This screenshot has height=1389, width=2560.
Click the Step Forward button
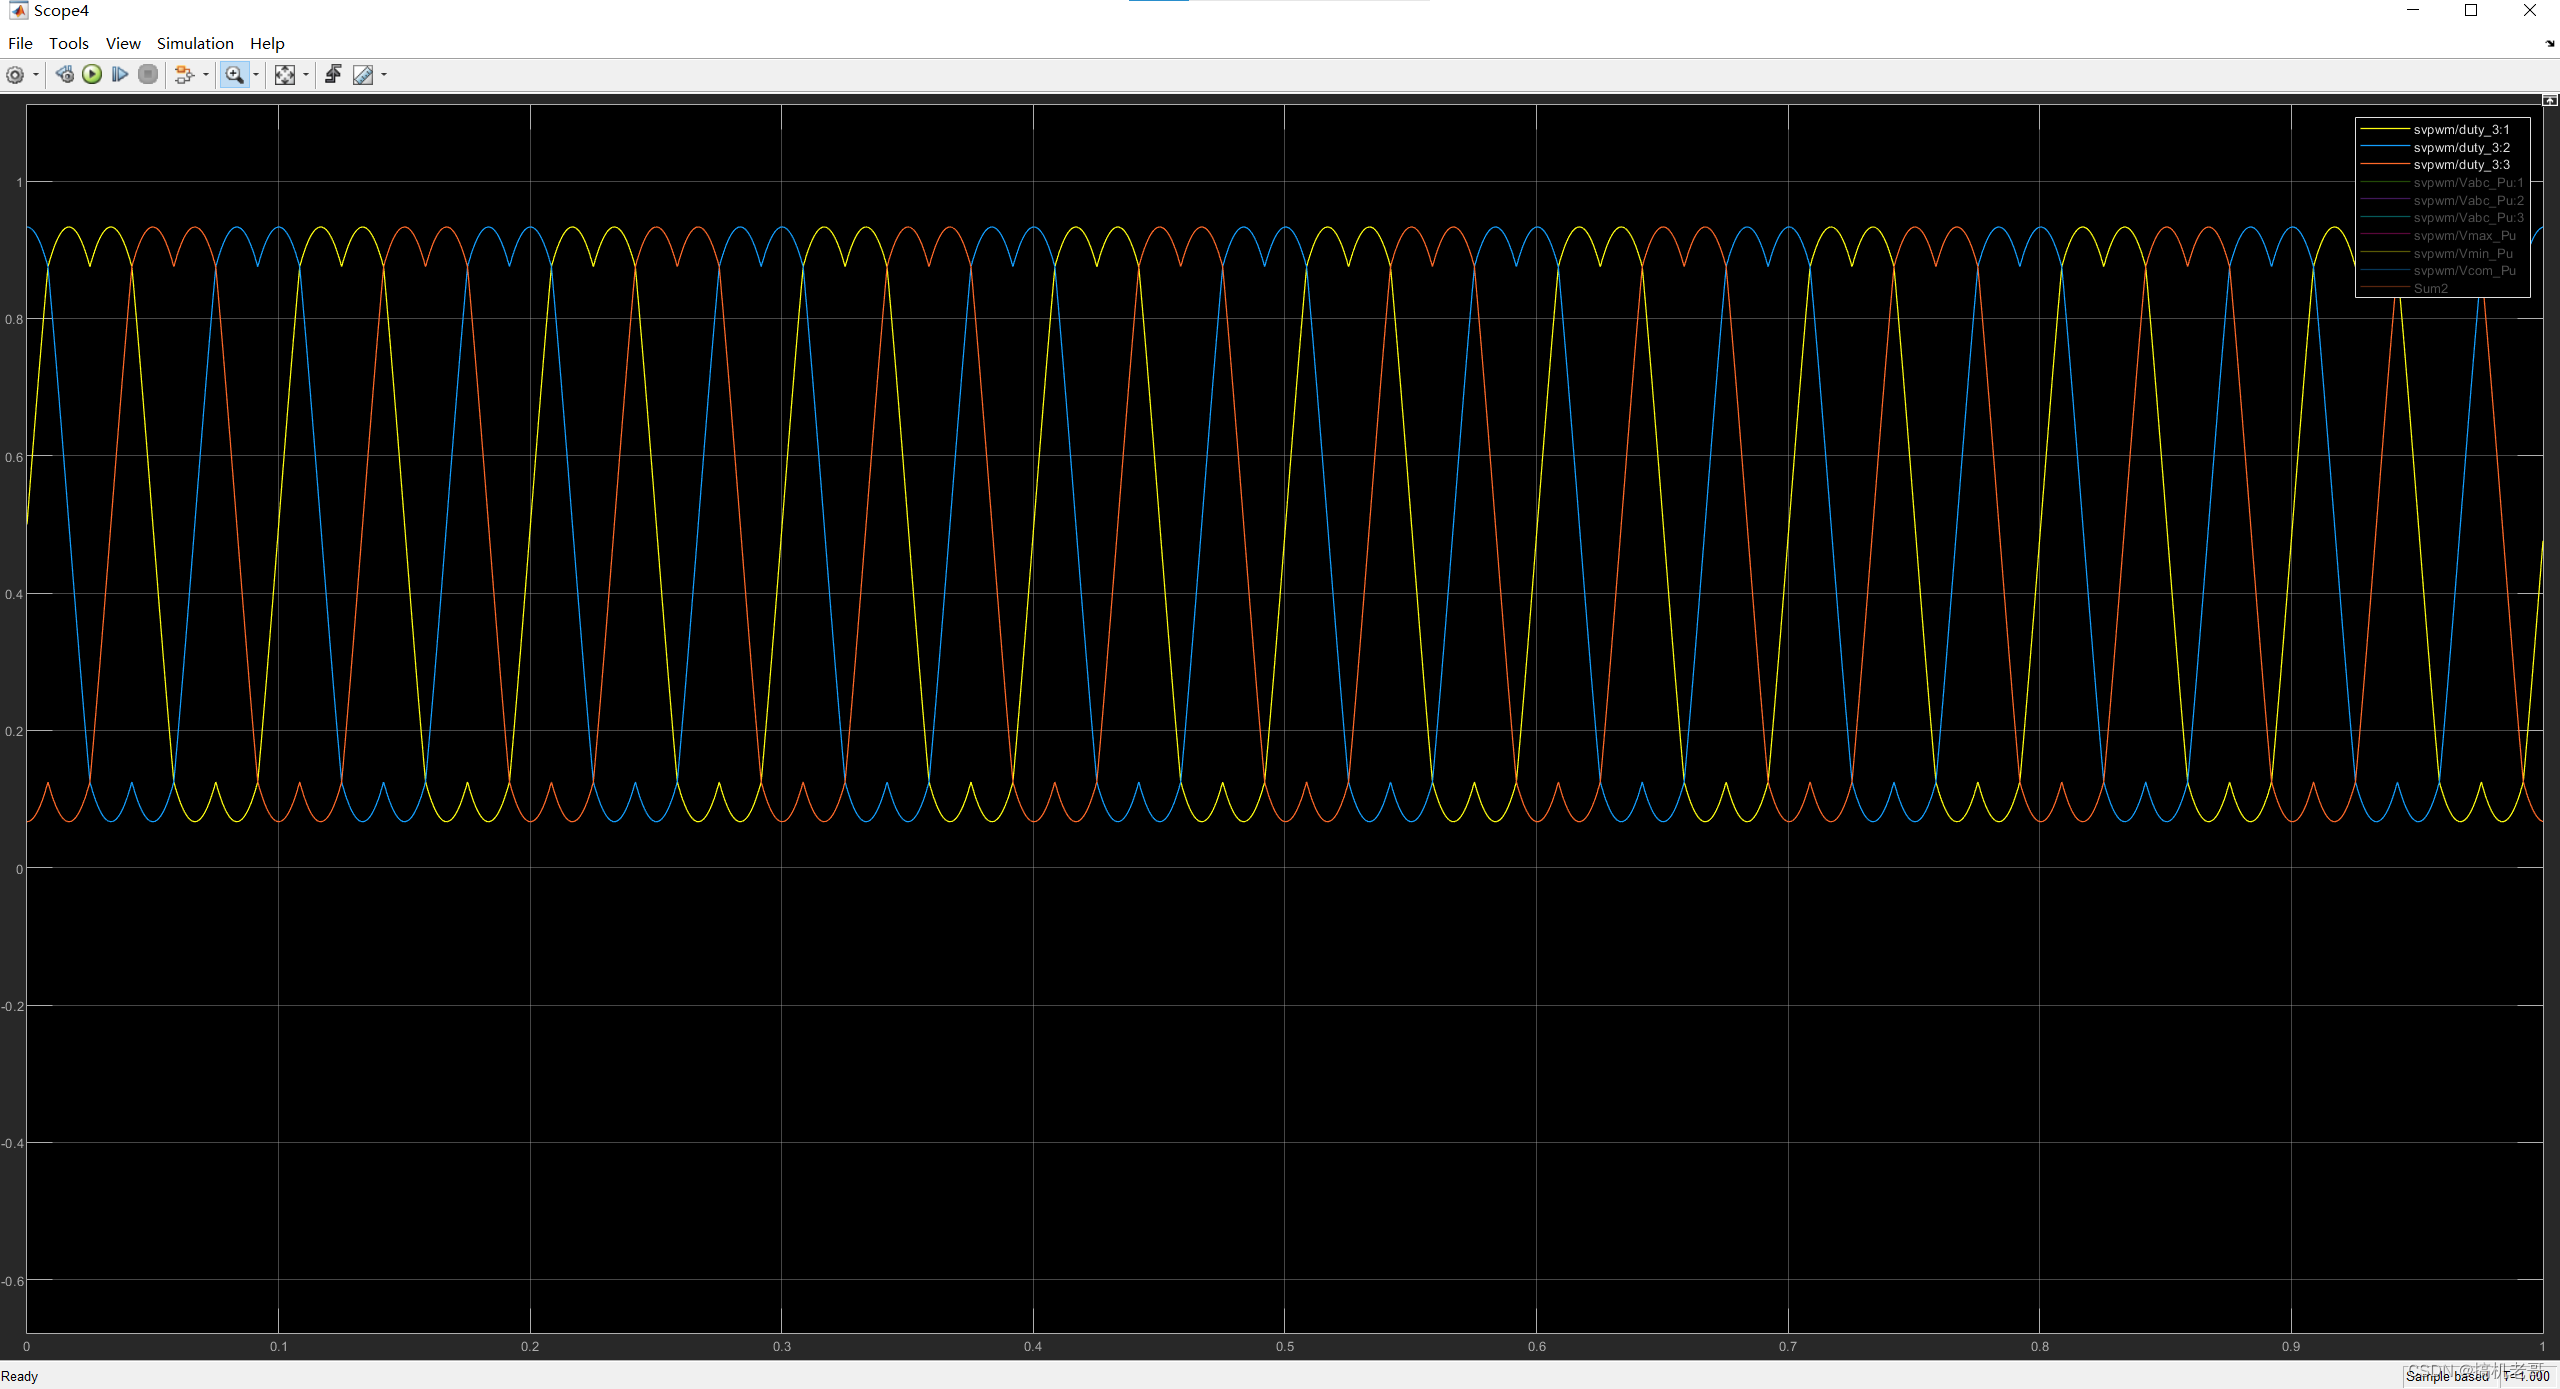(120, 75)
